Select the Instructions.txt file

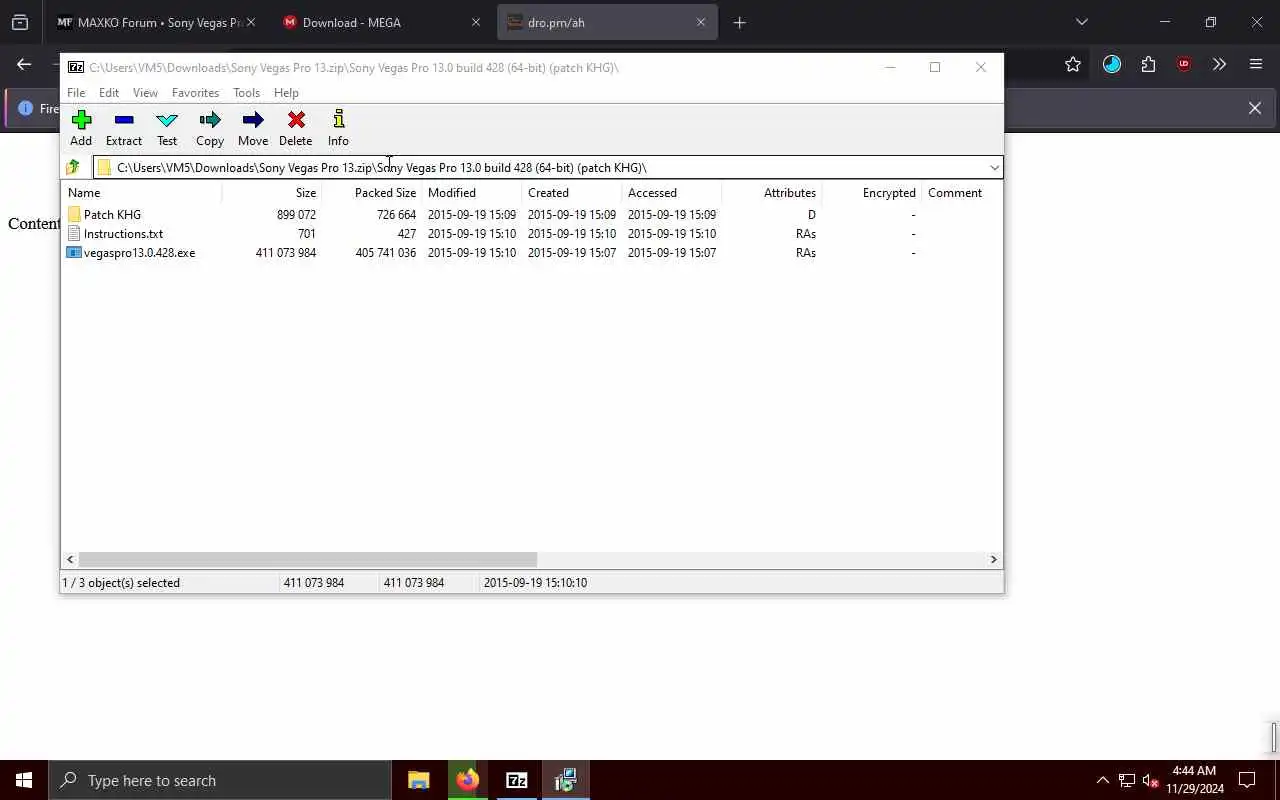coord(115,233)
